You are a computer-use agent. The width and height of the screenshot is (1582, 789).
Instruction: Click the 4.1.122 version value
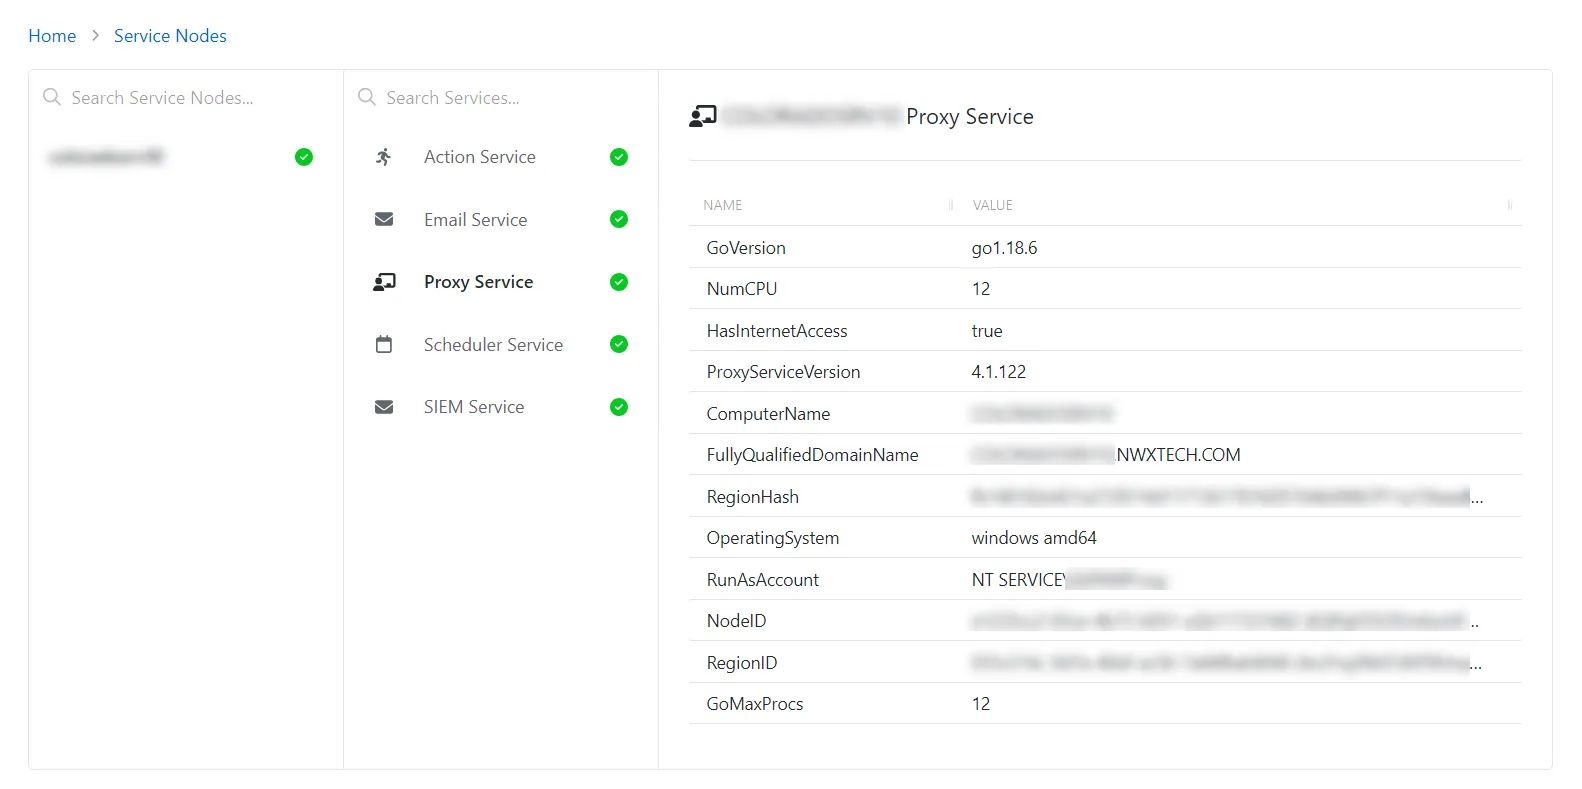click(999, 372)
